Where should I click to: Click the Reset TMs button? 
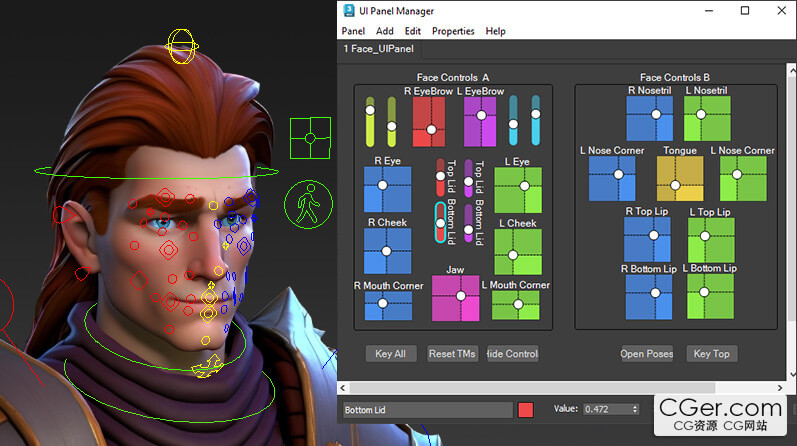click(451, 353)
